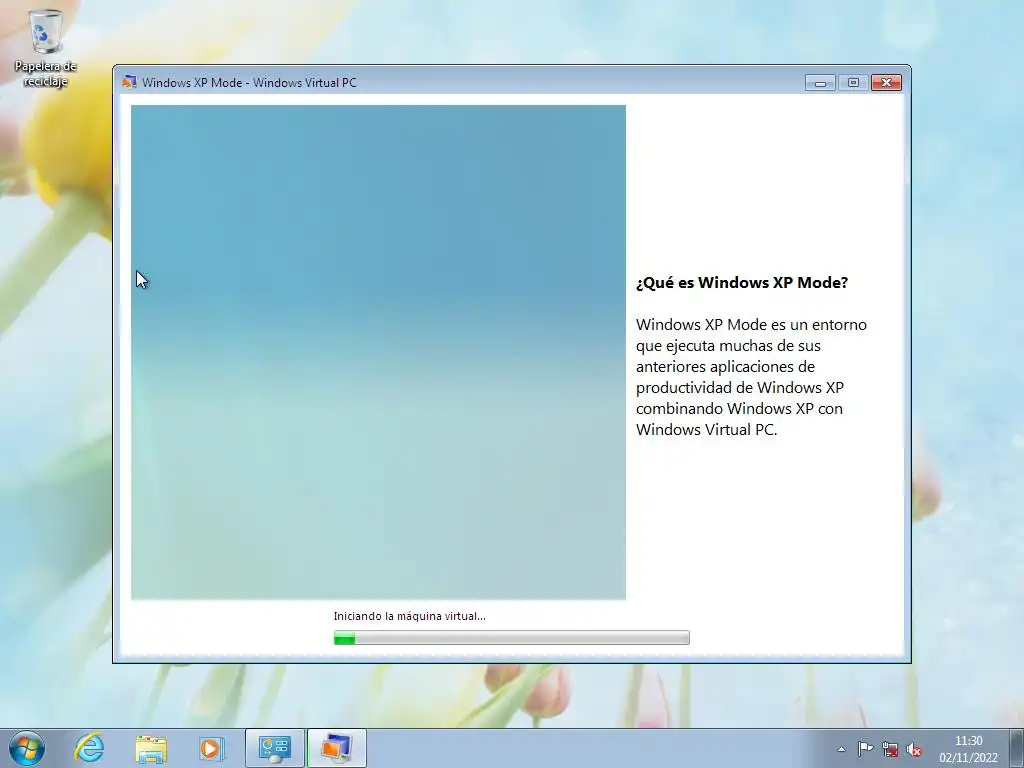Click the "Iniciando la máquina virtual..." status text
1024x768 pixels.
(x=409, y=616)
